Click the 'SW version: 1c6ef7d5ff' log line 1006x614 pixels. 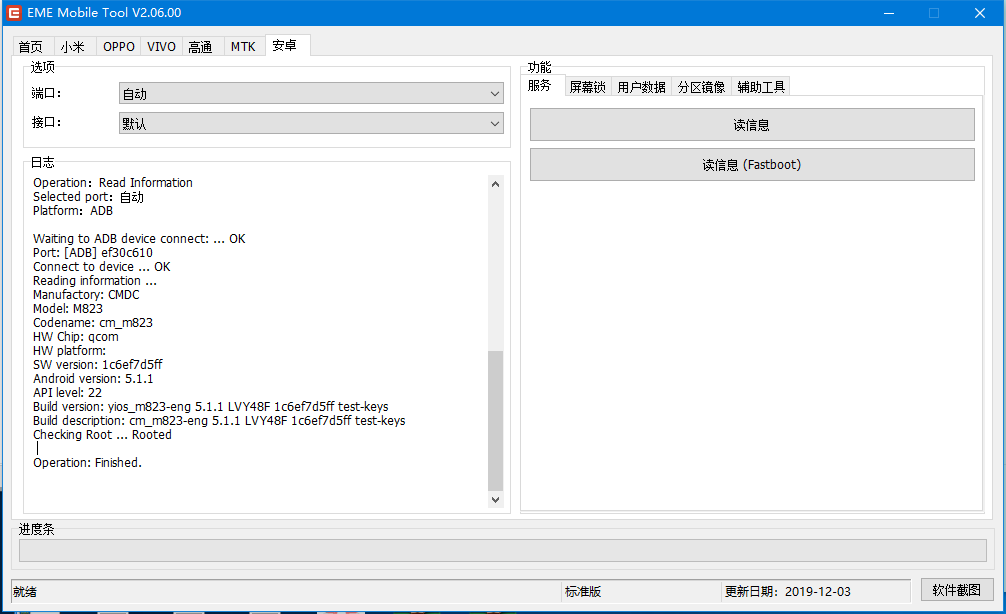[x=98, y=364]
